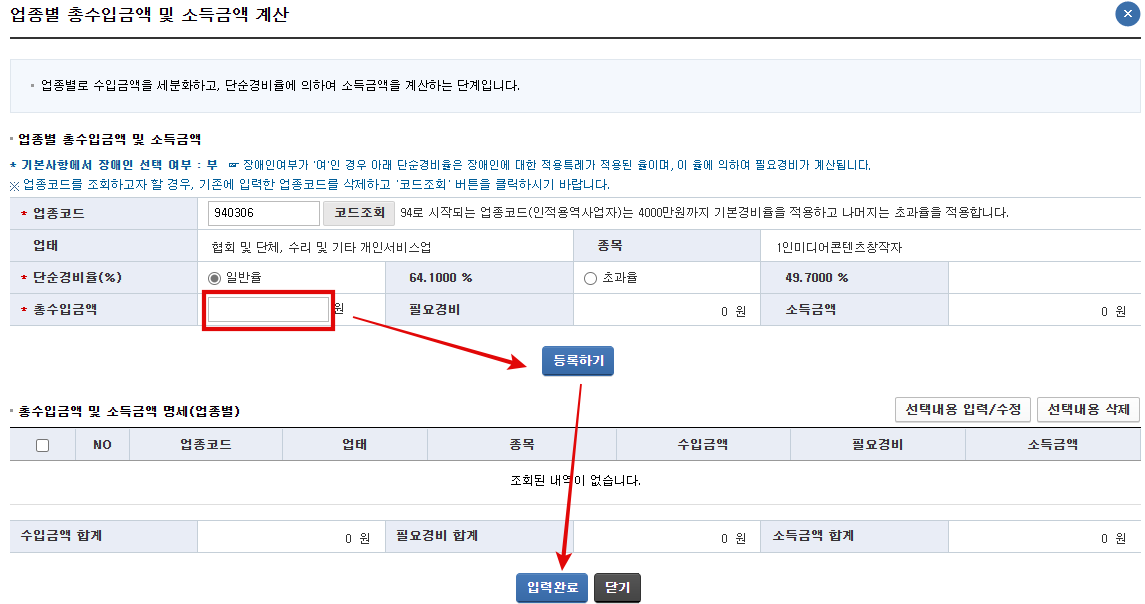This screenshot has width=1145, height=604.
Task: Click the 입력완료 completion button
Action: coord(551,588)
